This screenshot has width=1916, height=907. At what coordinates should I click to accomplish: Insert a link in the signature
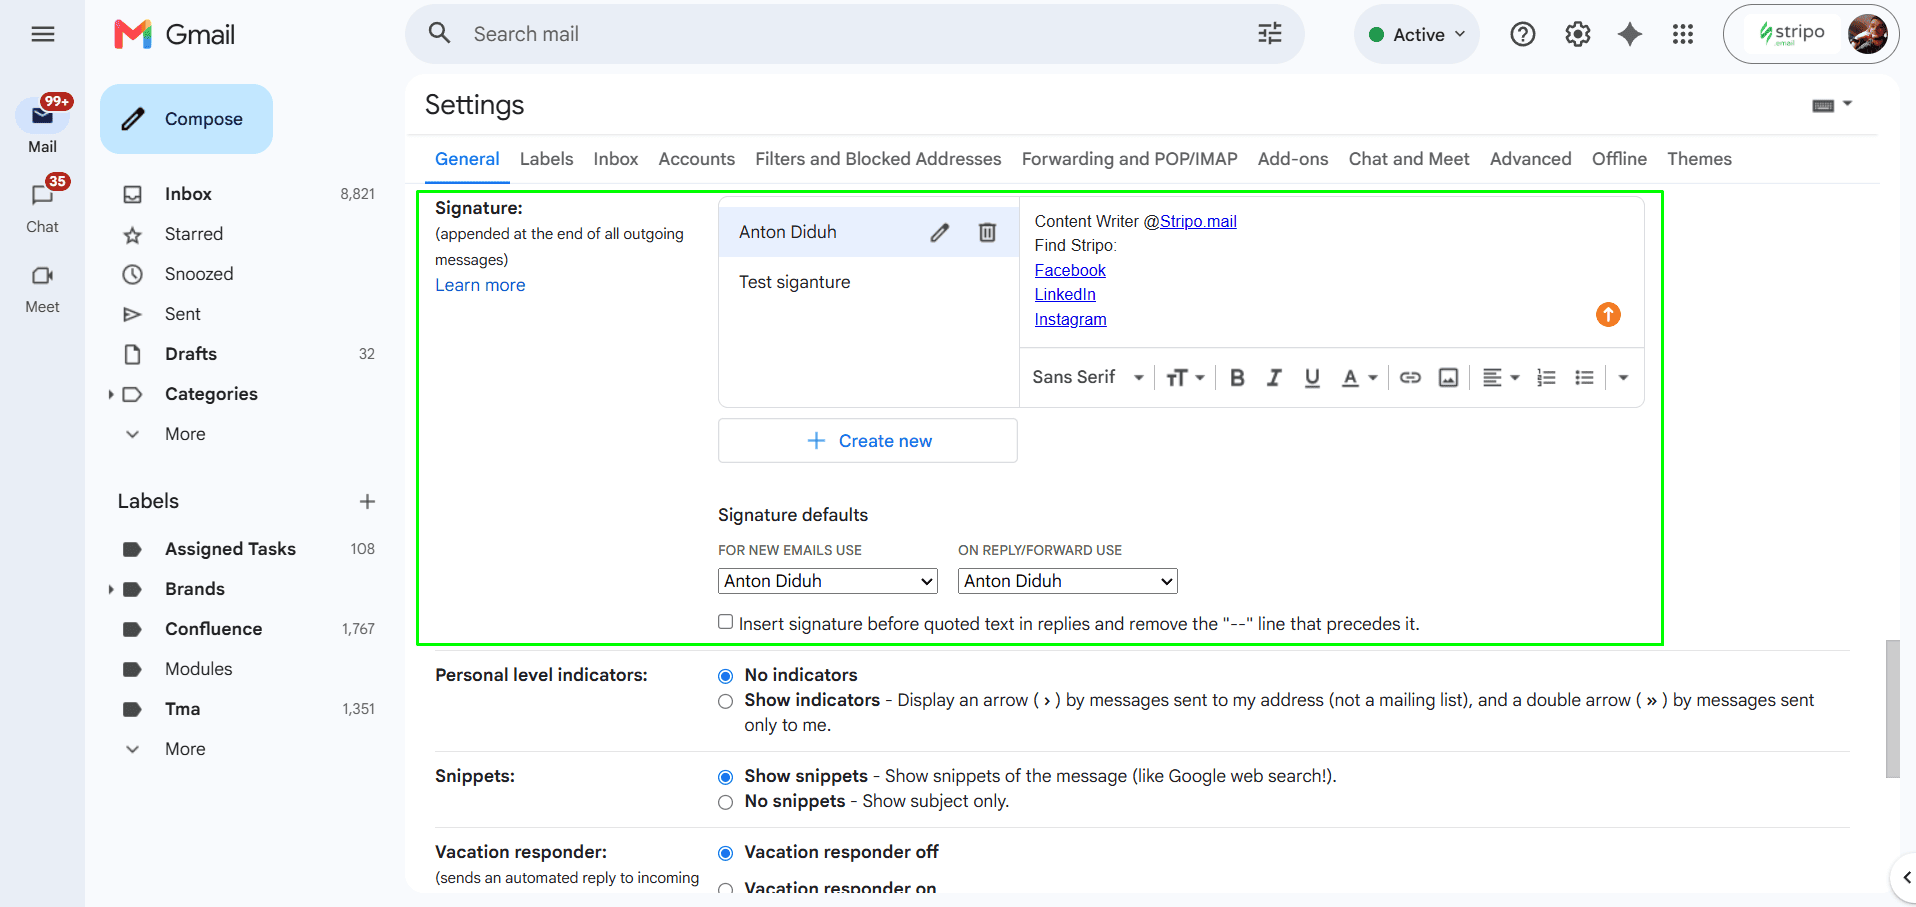[x=1410, y=378]
